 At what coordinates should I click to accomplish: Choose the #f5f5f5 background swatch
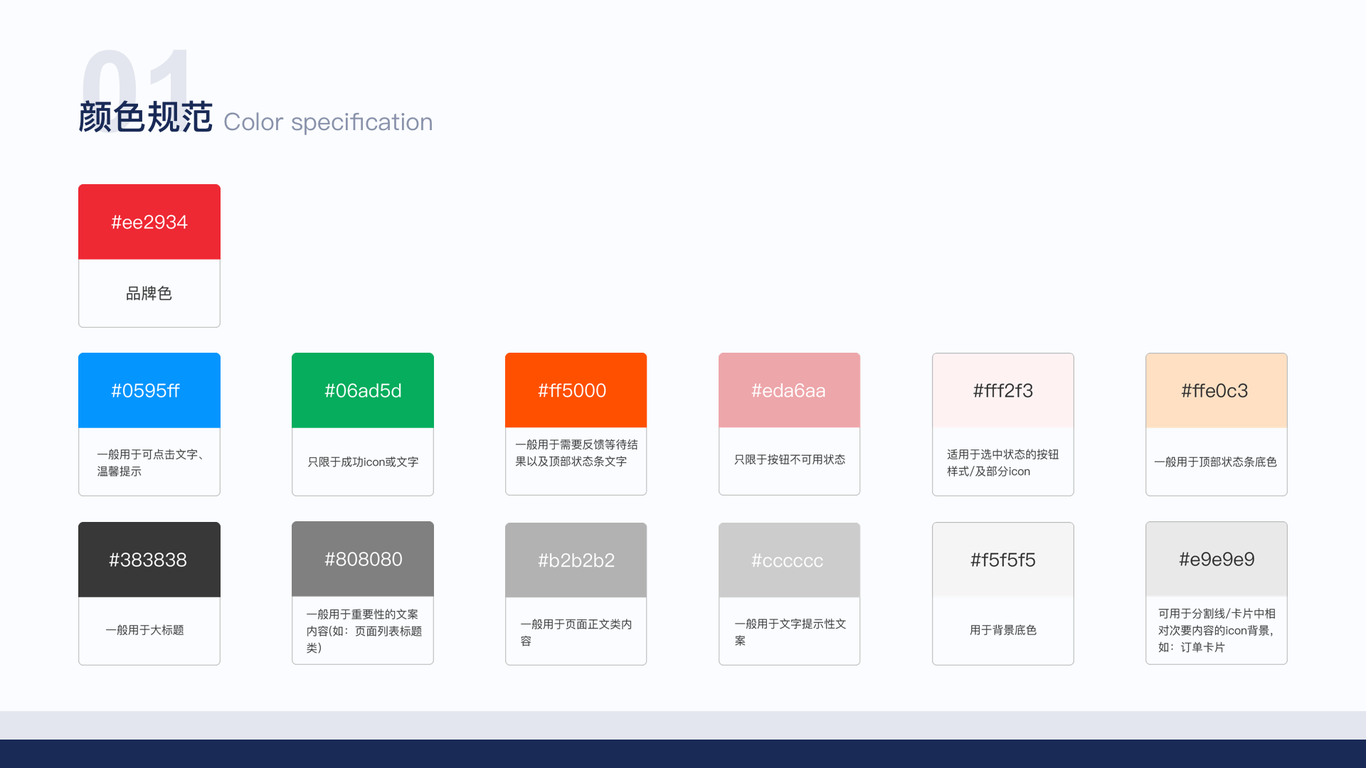coord(1003,559)
